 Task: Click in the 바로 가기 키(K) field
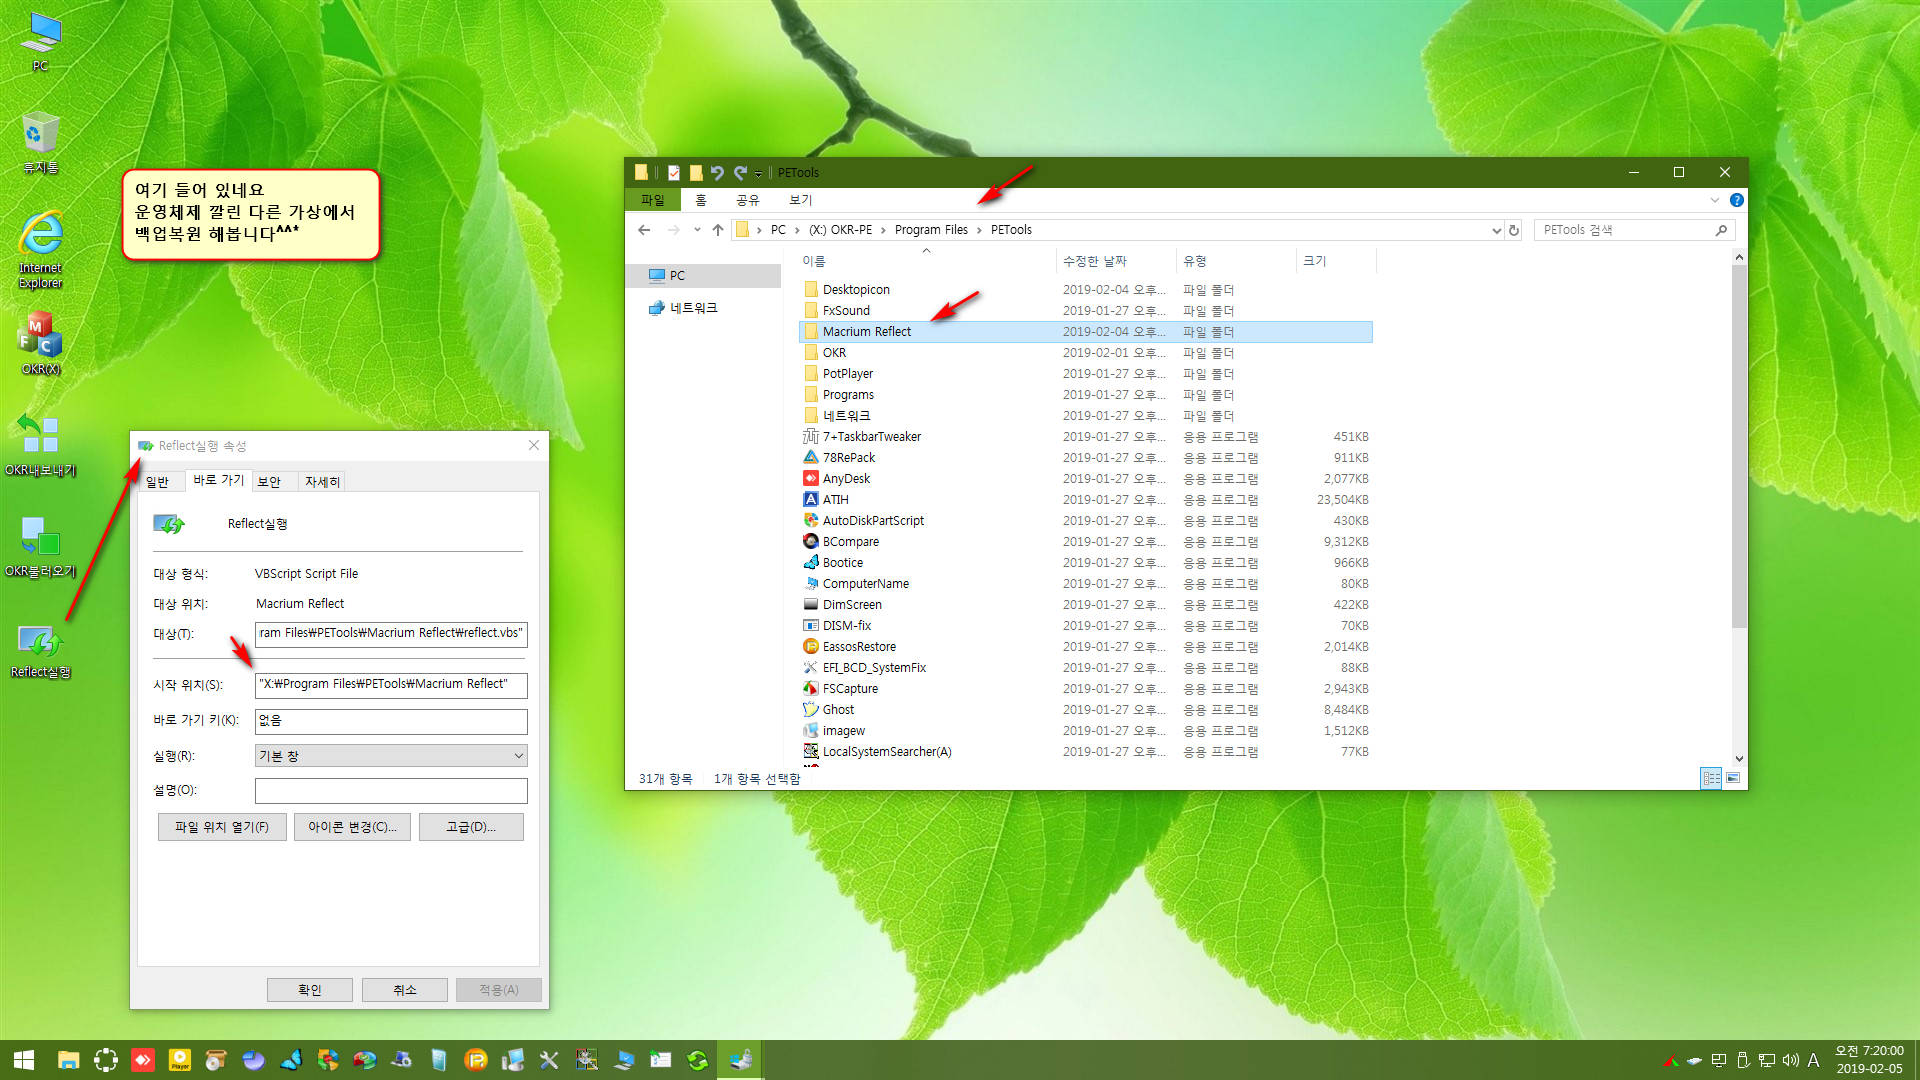pyautogui.click(x=391, y=721)
